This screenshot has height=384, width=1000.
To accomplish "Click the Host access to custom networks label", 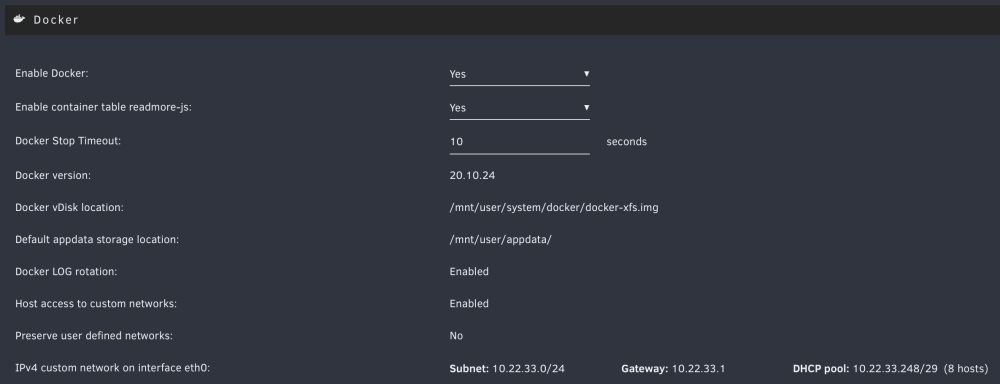I will [96, 304].
